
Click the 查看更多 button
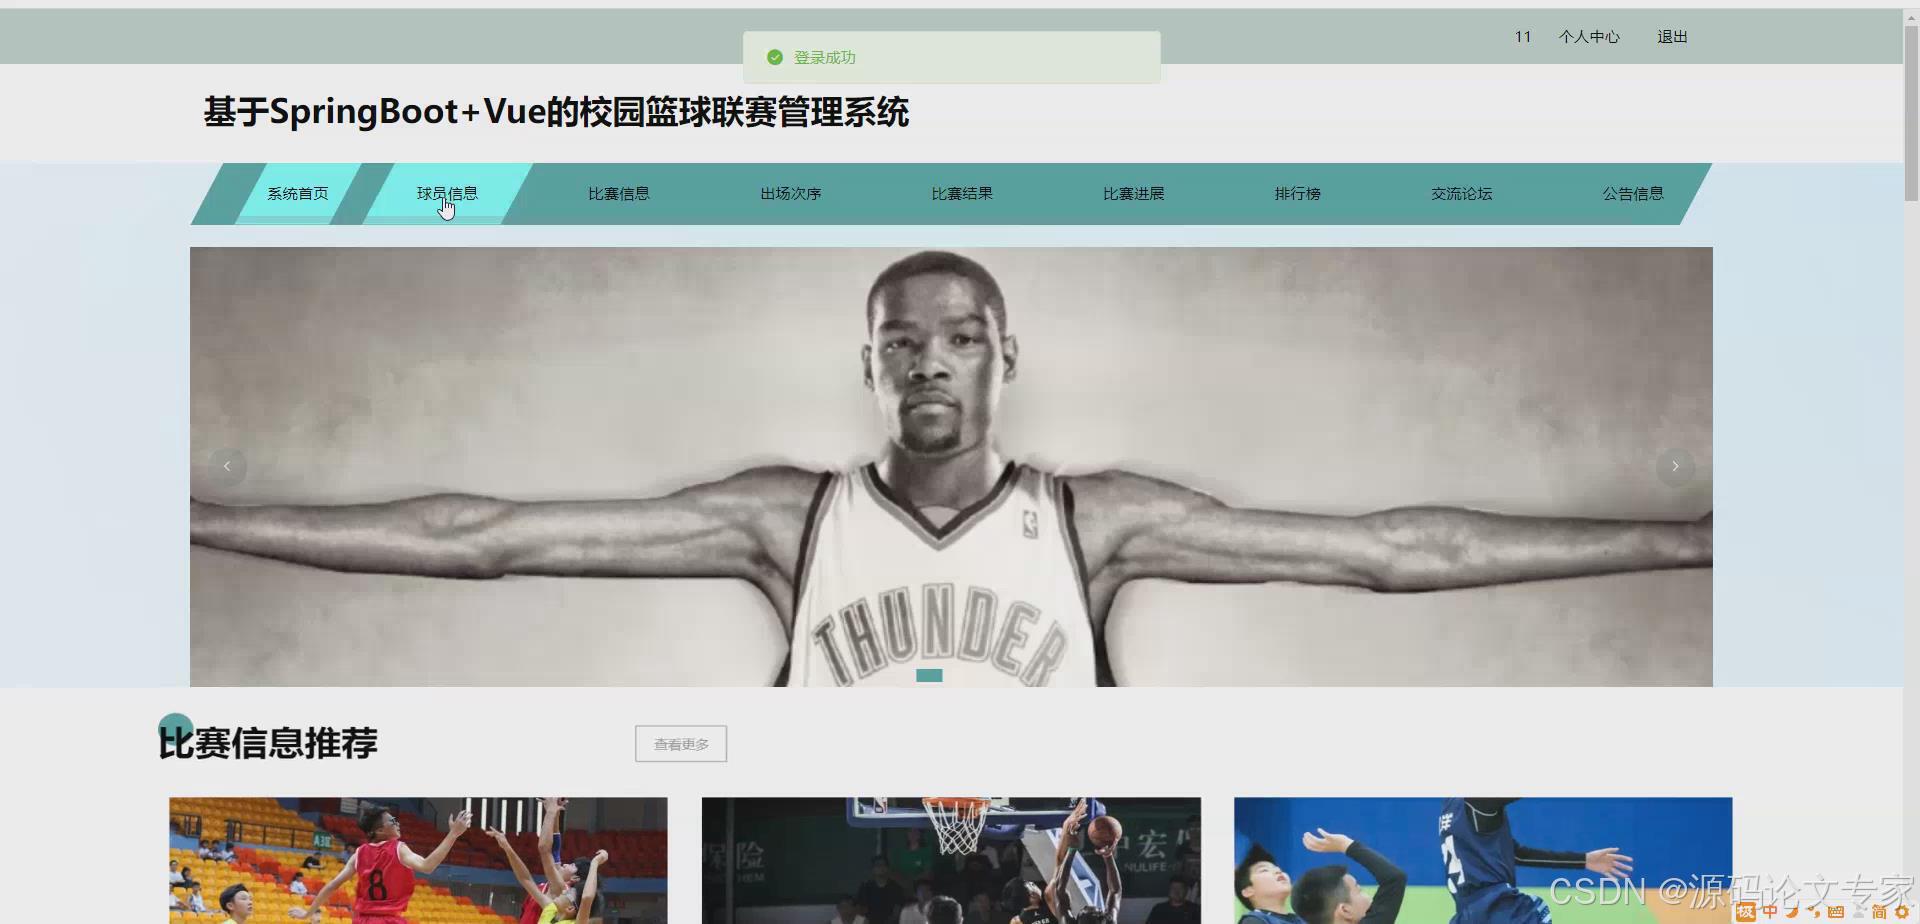tap(681, 744)
